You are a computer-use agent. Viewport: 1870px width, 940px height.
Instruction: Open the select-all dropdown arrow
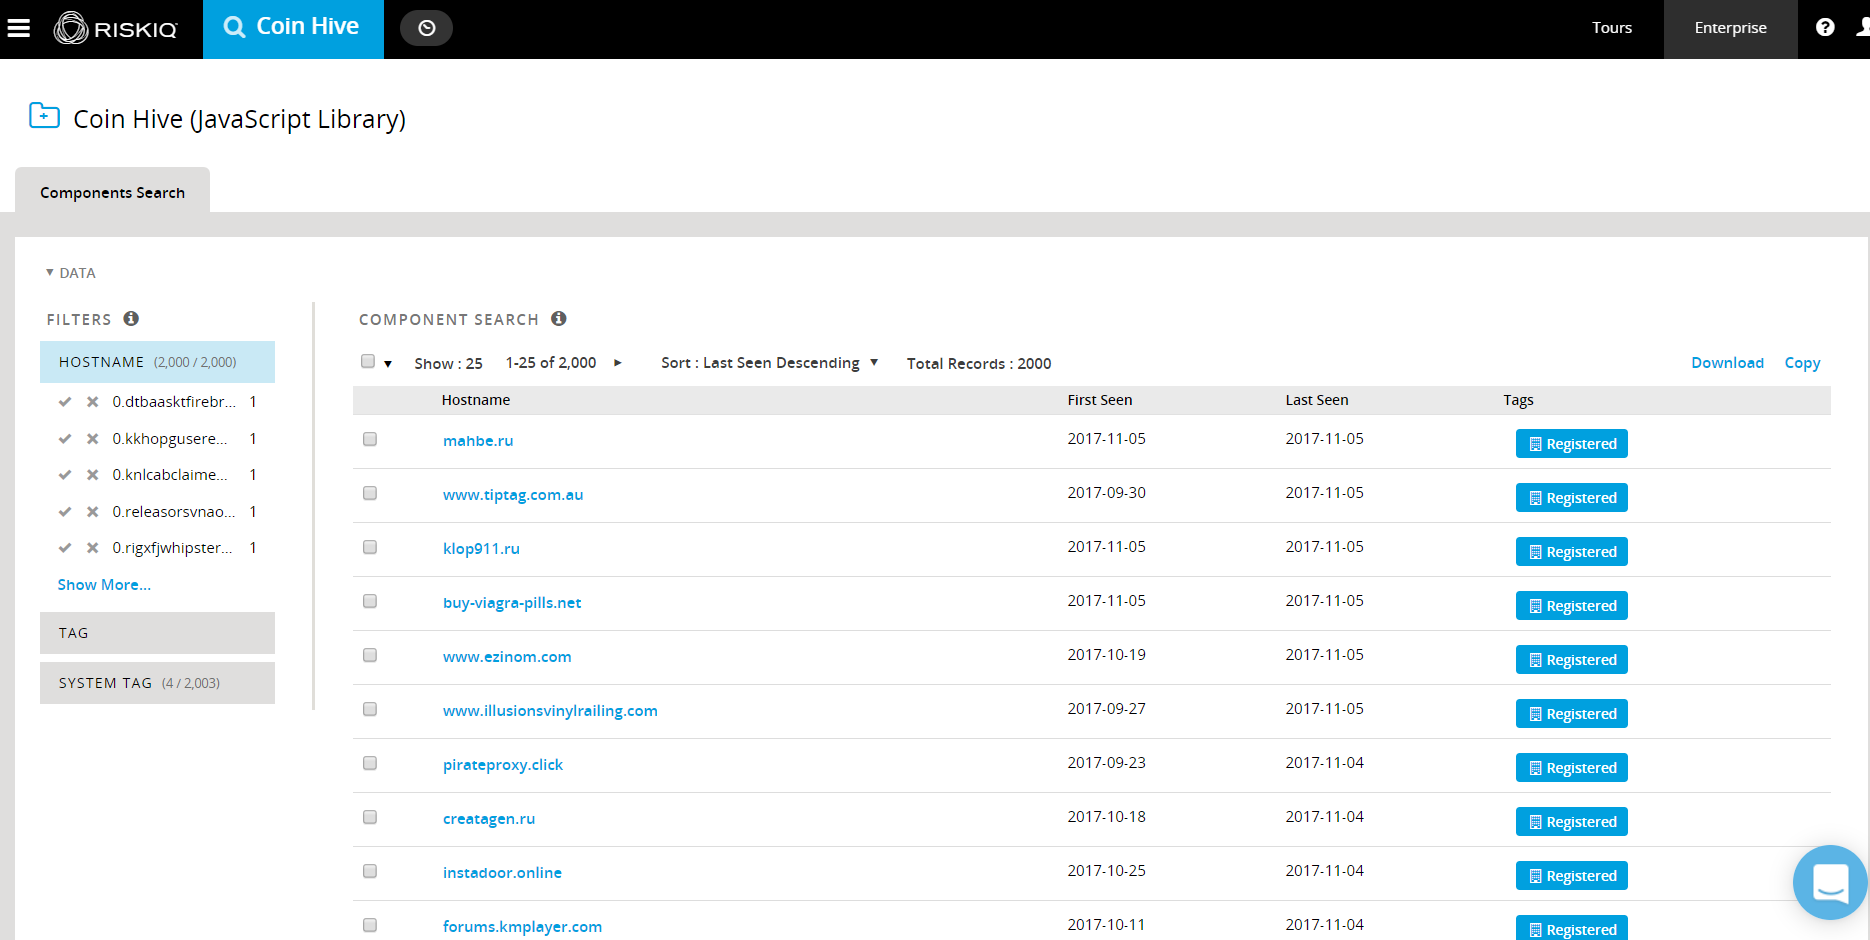(388, 364)
